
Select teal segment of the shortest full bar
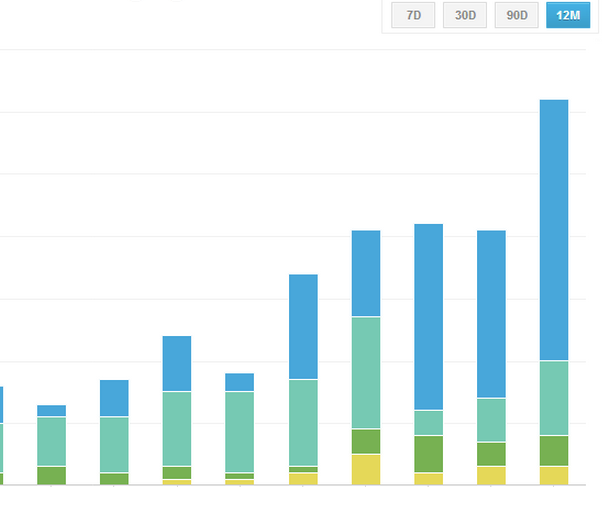(x=51, y=441)
